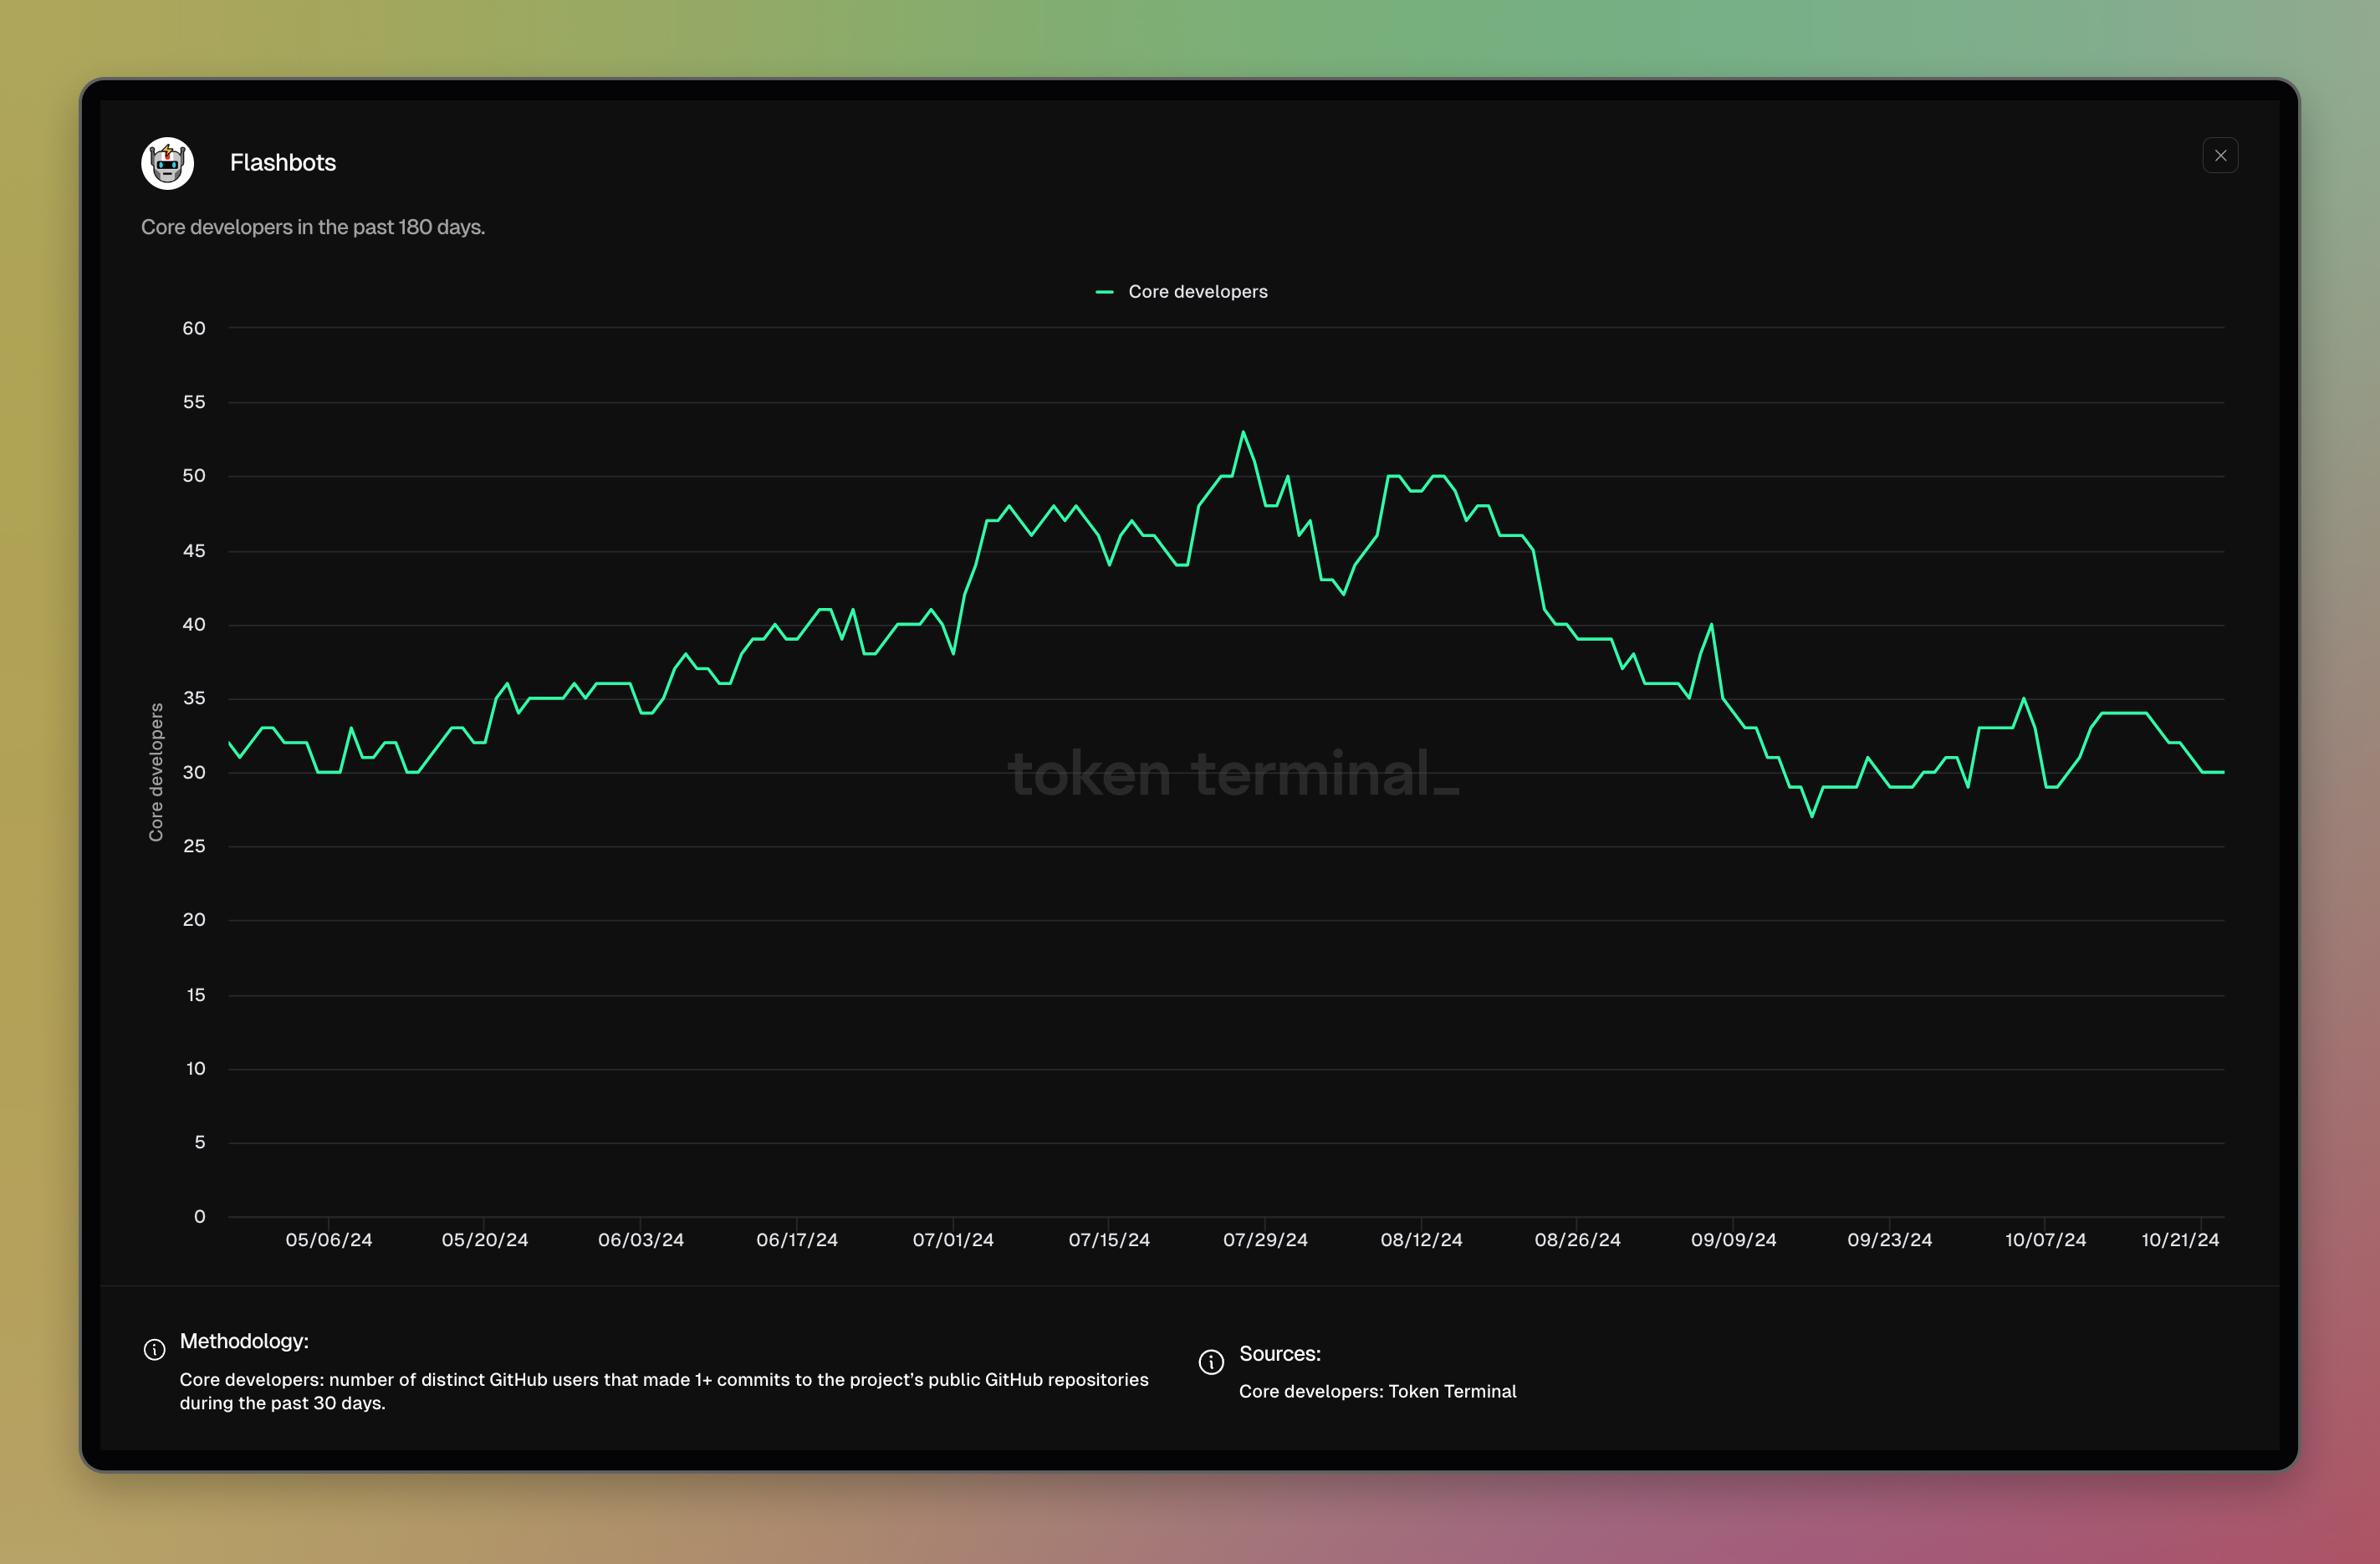Image resolution: width=2380 pixels, height=1564 pixels.
Task: Click the 05/06/24 x-axis label
Action: [x=329, y=1240]
